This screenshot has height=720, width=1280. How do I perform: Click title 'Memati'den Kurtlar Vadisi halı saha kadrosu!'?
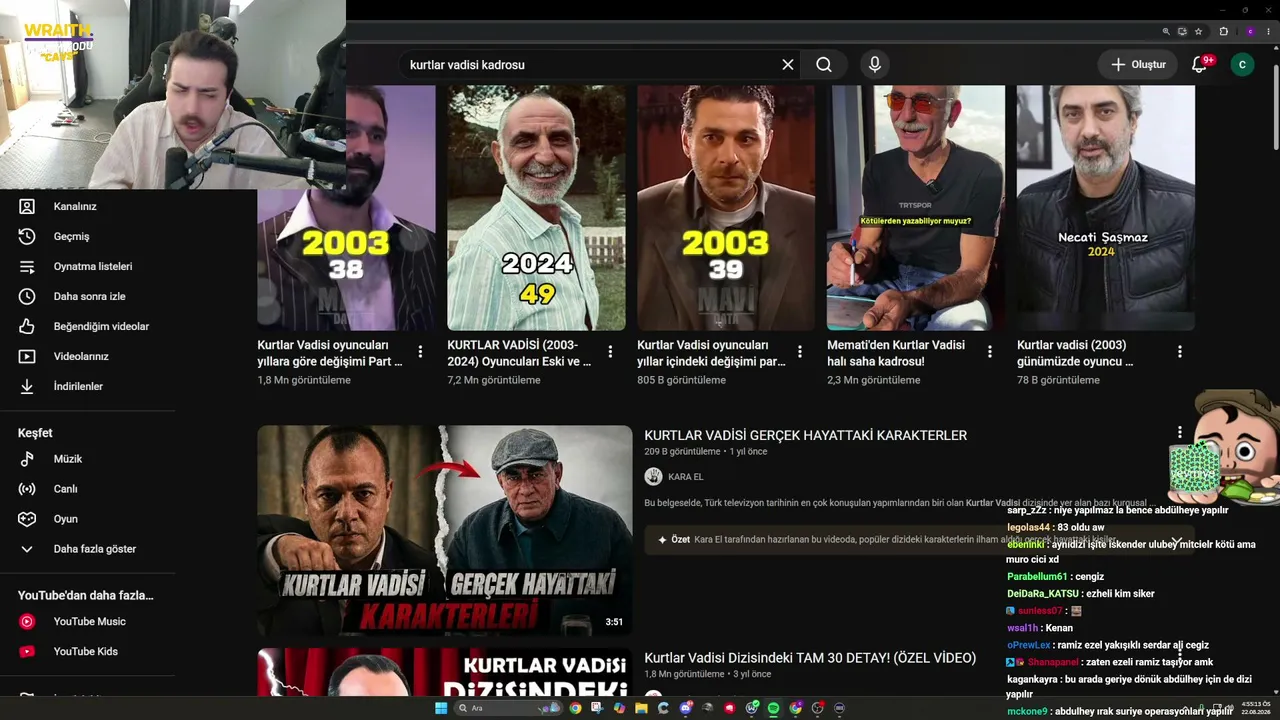896,353
